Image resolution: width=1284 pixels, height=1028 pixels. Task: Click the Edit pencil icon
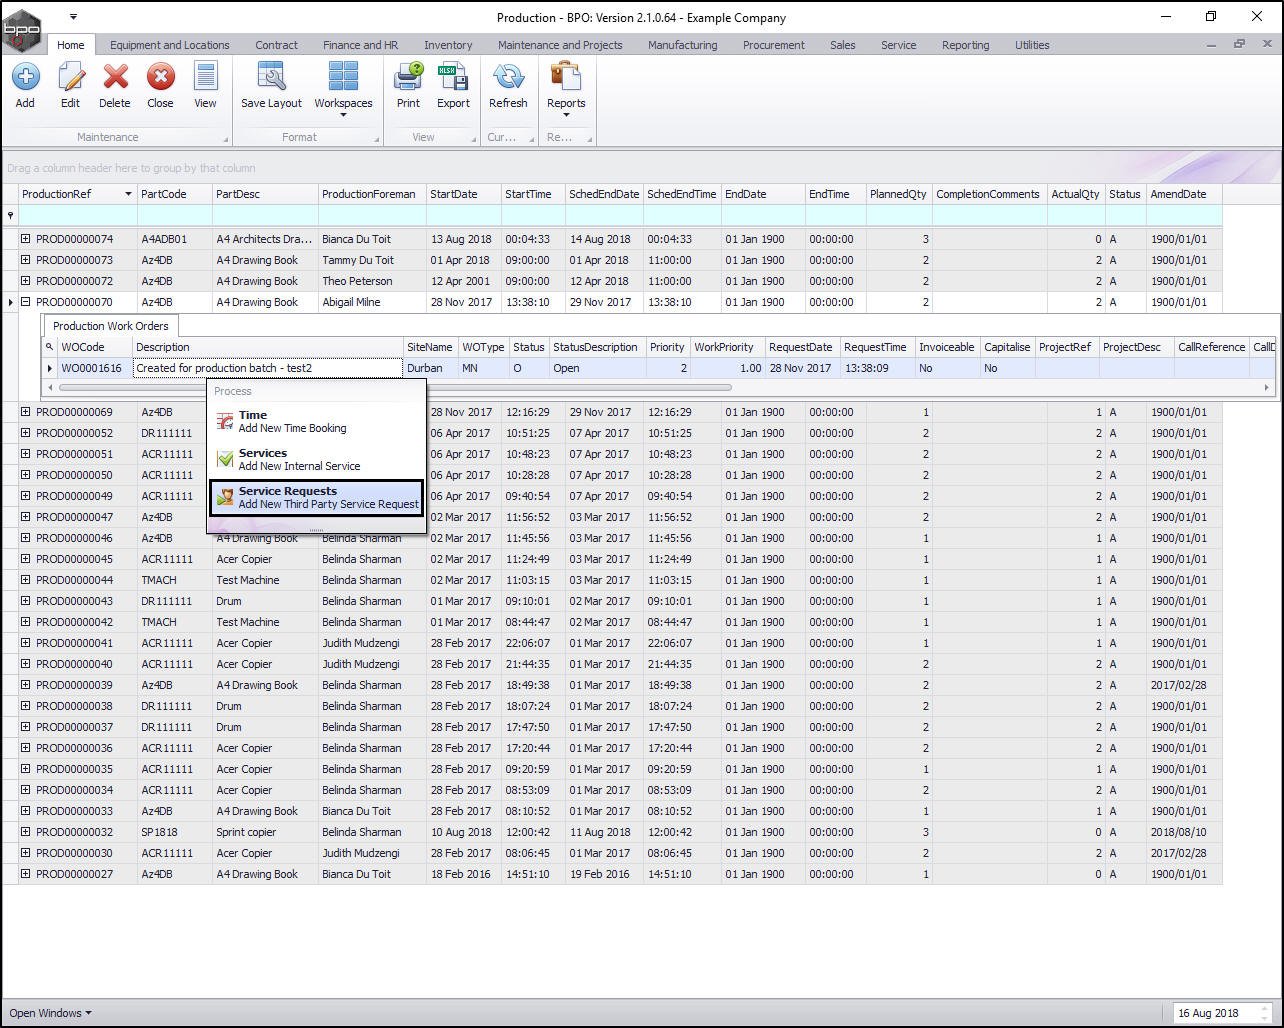pyautogui.click(x=70, y=78)
